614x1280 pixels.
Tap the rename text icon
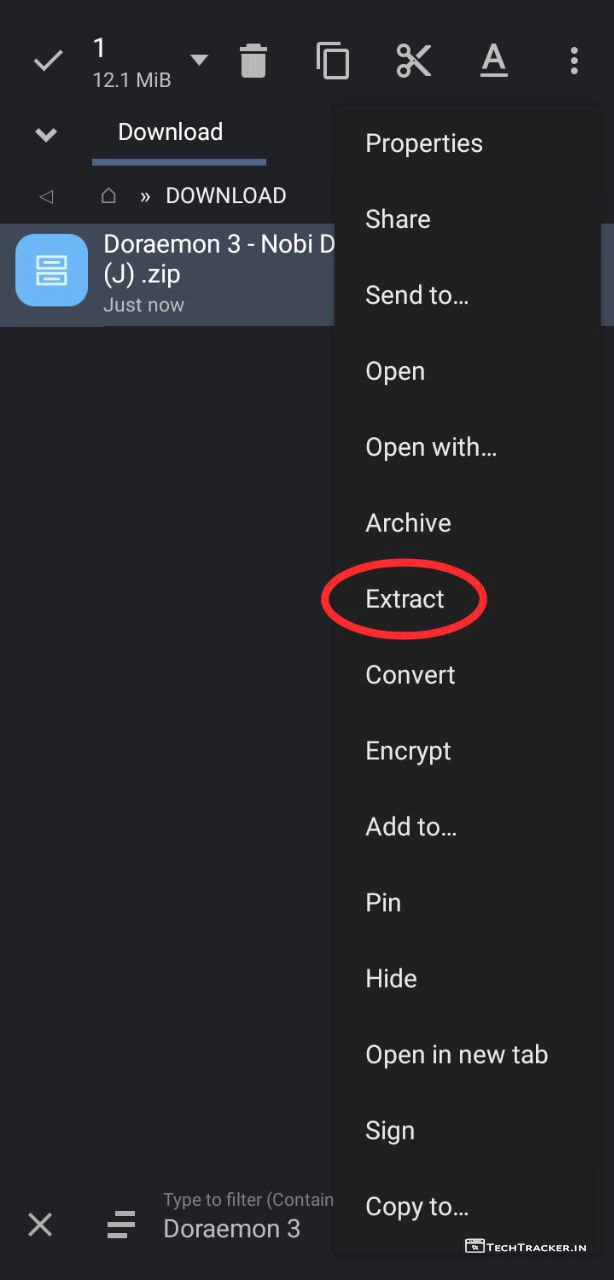[x=494, y=61]
